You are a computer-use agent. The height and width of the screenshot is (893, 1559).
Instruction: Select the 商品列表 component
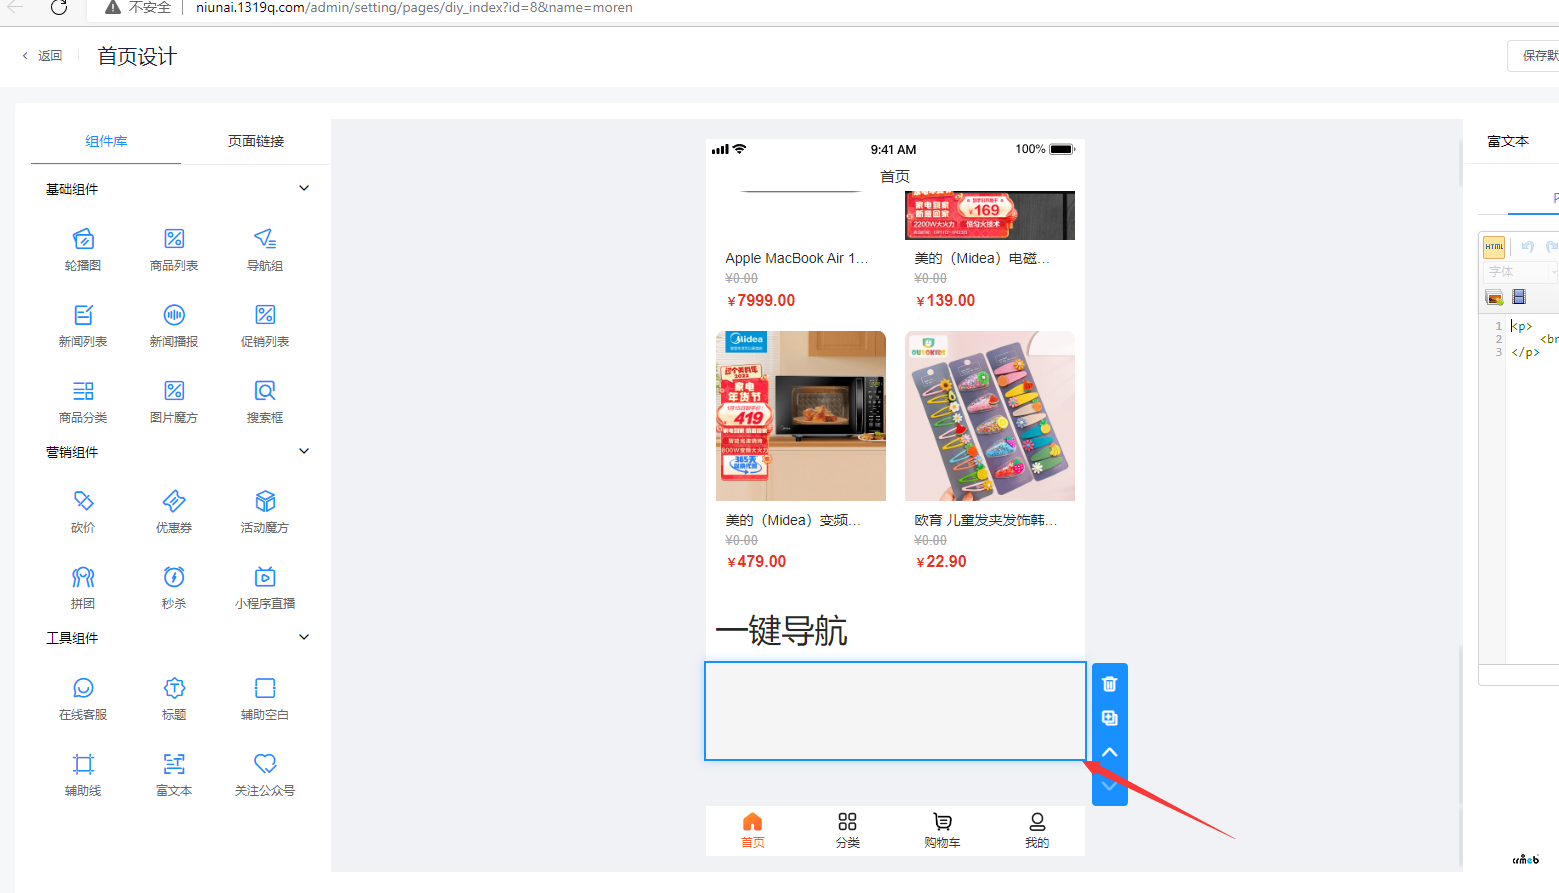pyautogui.click(x=174, y=249)
